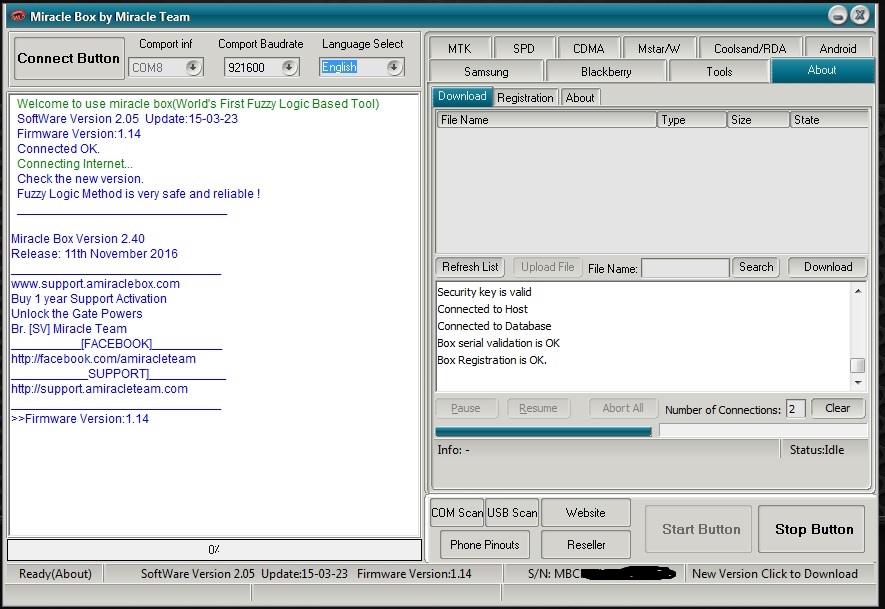Sort by Type column header
The image size is (885, 609).
tap(691, 120)
